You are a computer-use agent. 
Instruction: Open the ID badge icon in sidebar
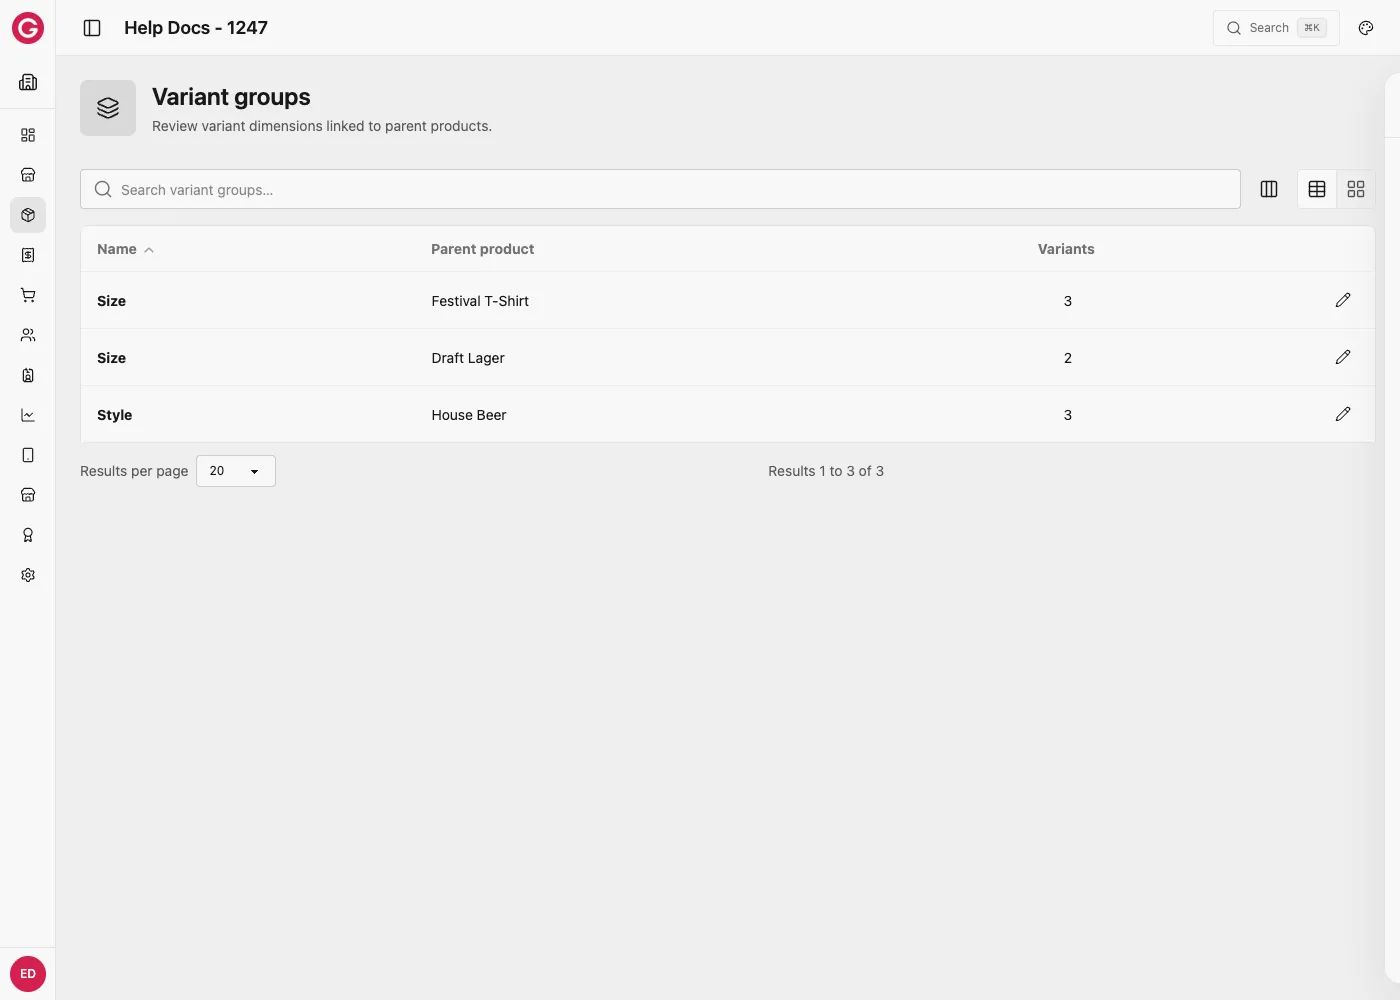(x=28, y=375)
